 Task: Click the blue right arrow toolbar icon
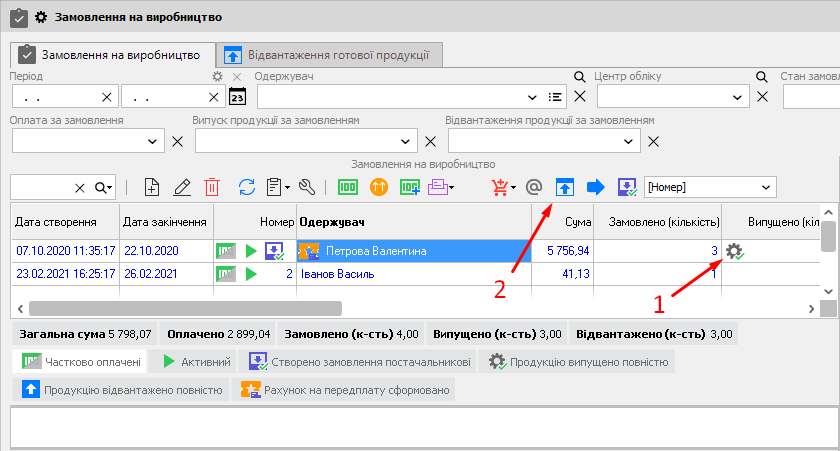pyautogui.click(x=596, y=187)
